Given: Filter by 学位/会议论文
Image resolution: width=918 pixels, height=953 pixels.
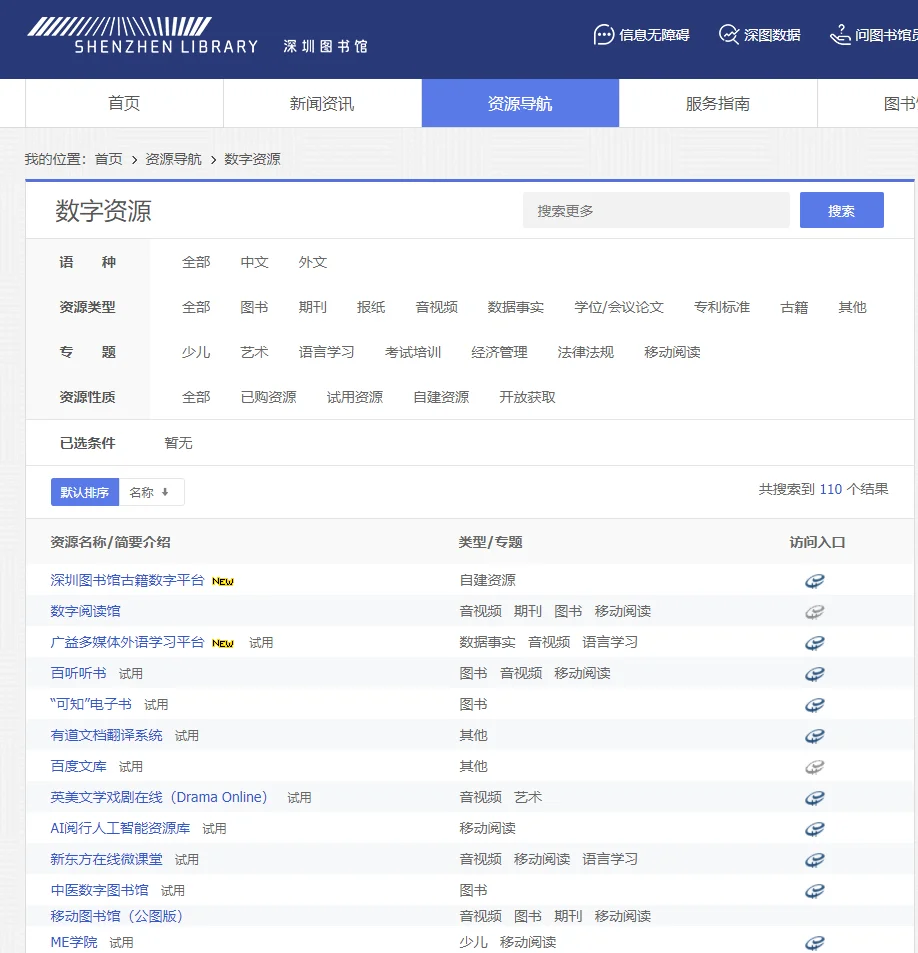Looking at the screenshot, I should [619, 307].
